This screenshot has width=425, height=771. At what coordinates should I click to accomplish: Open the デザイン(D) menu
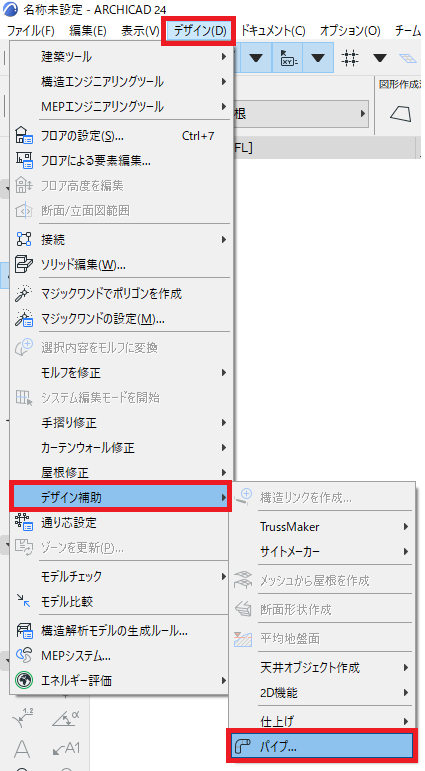tap(199, 31)
